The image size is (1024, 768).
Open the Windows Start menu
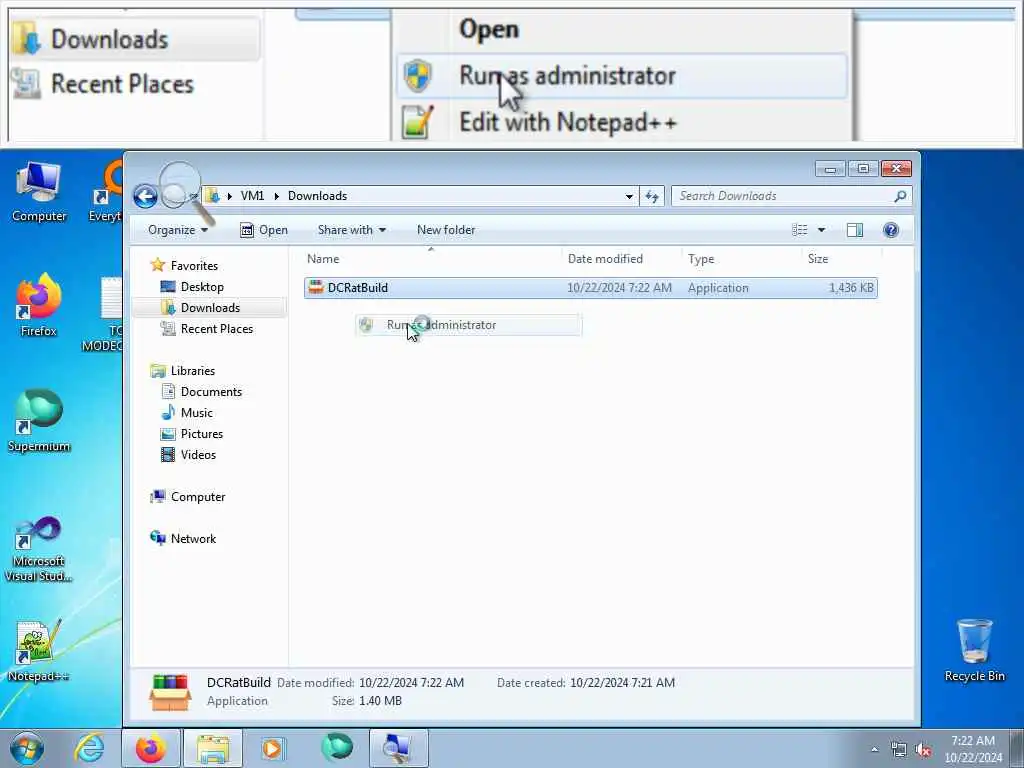(x=27, y=748)
